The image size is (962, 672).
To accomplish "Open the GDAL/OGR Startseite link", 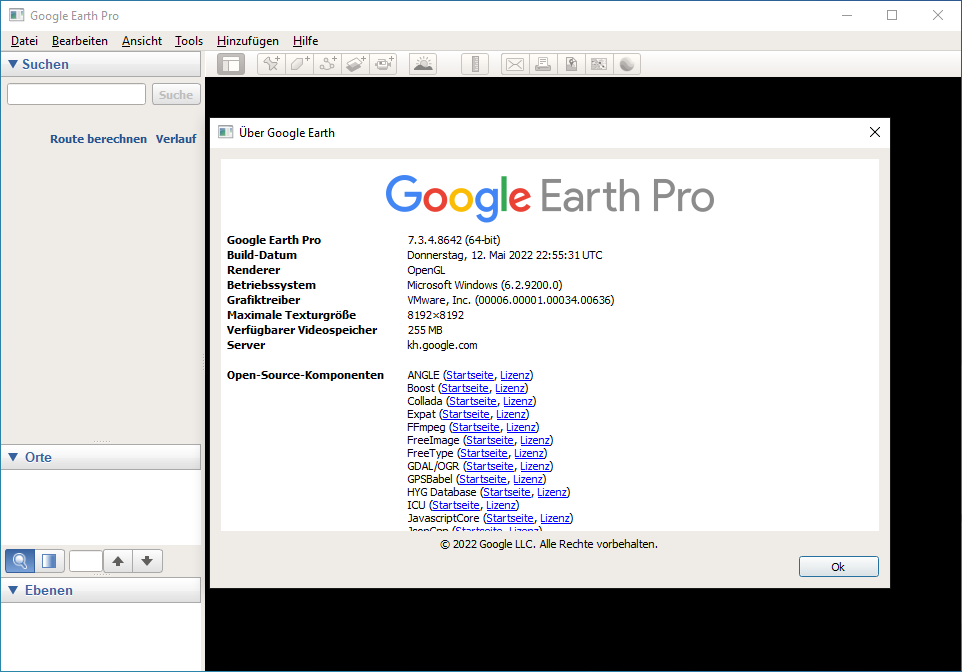I will pos(490,466).
